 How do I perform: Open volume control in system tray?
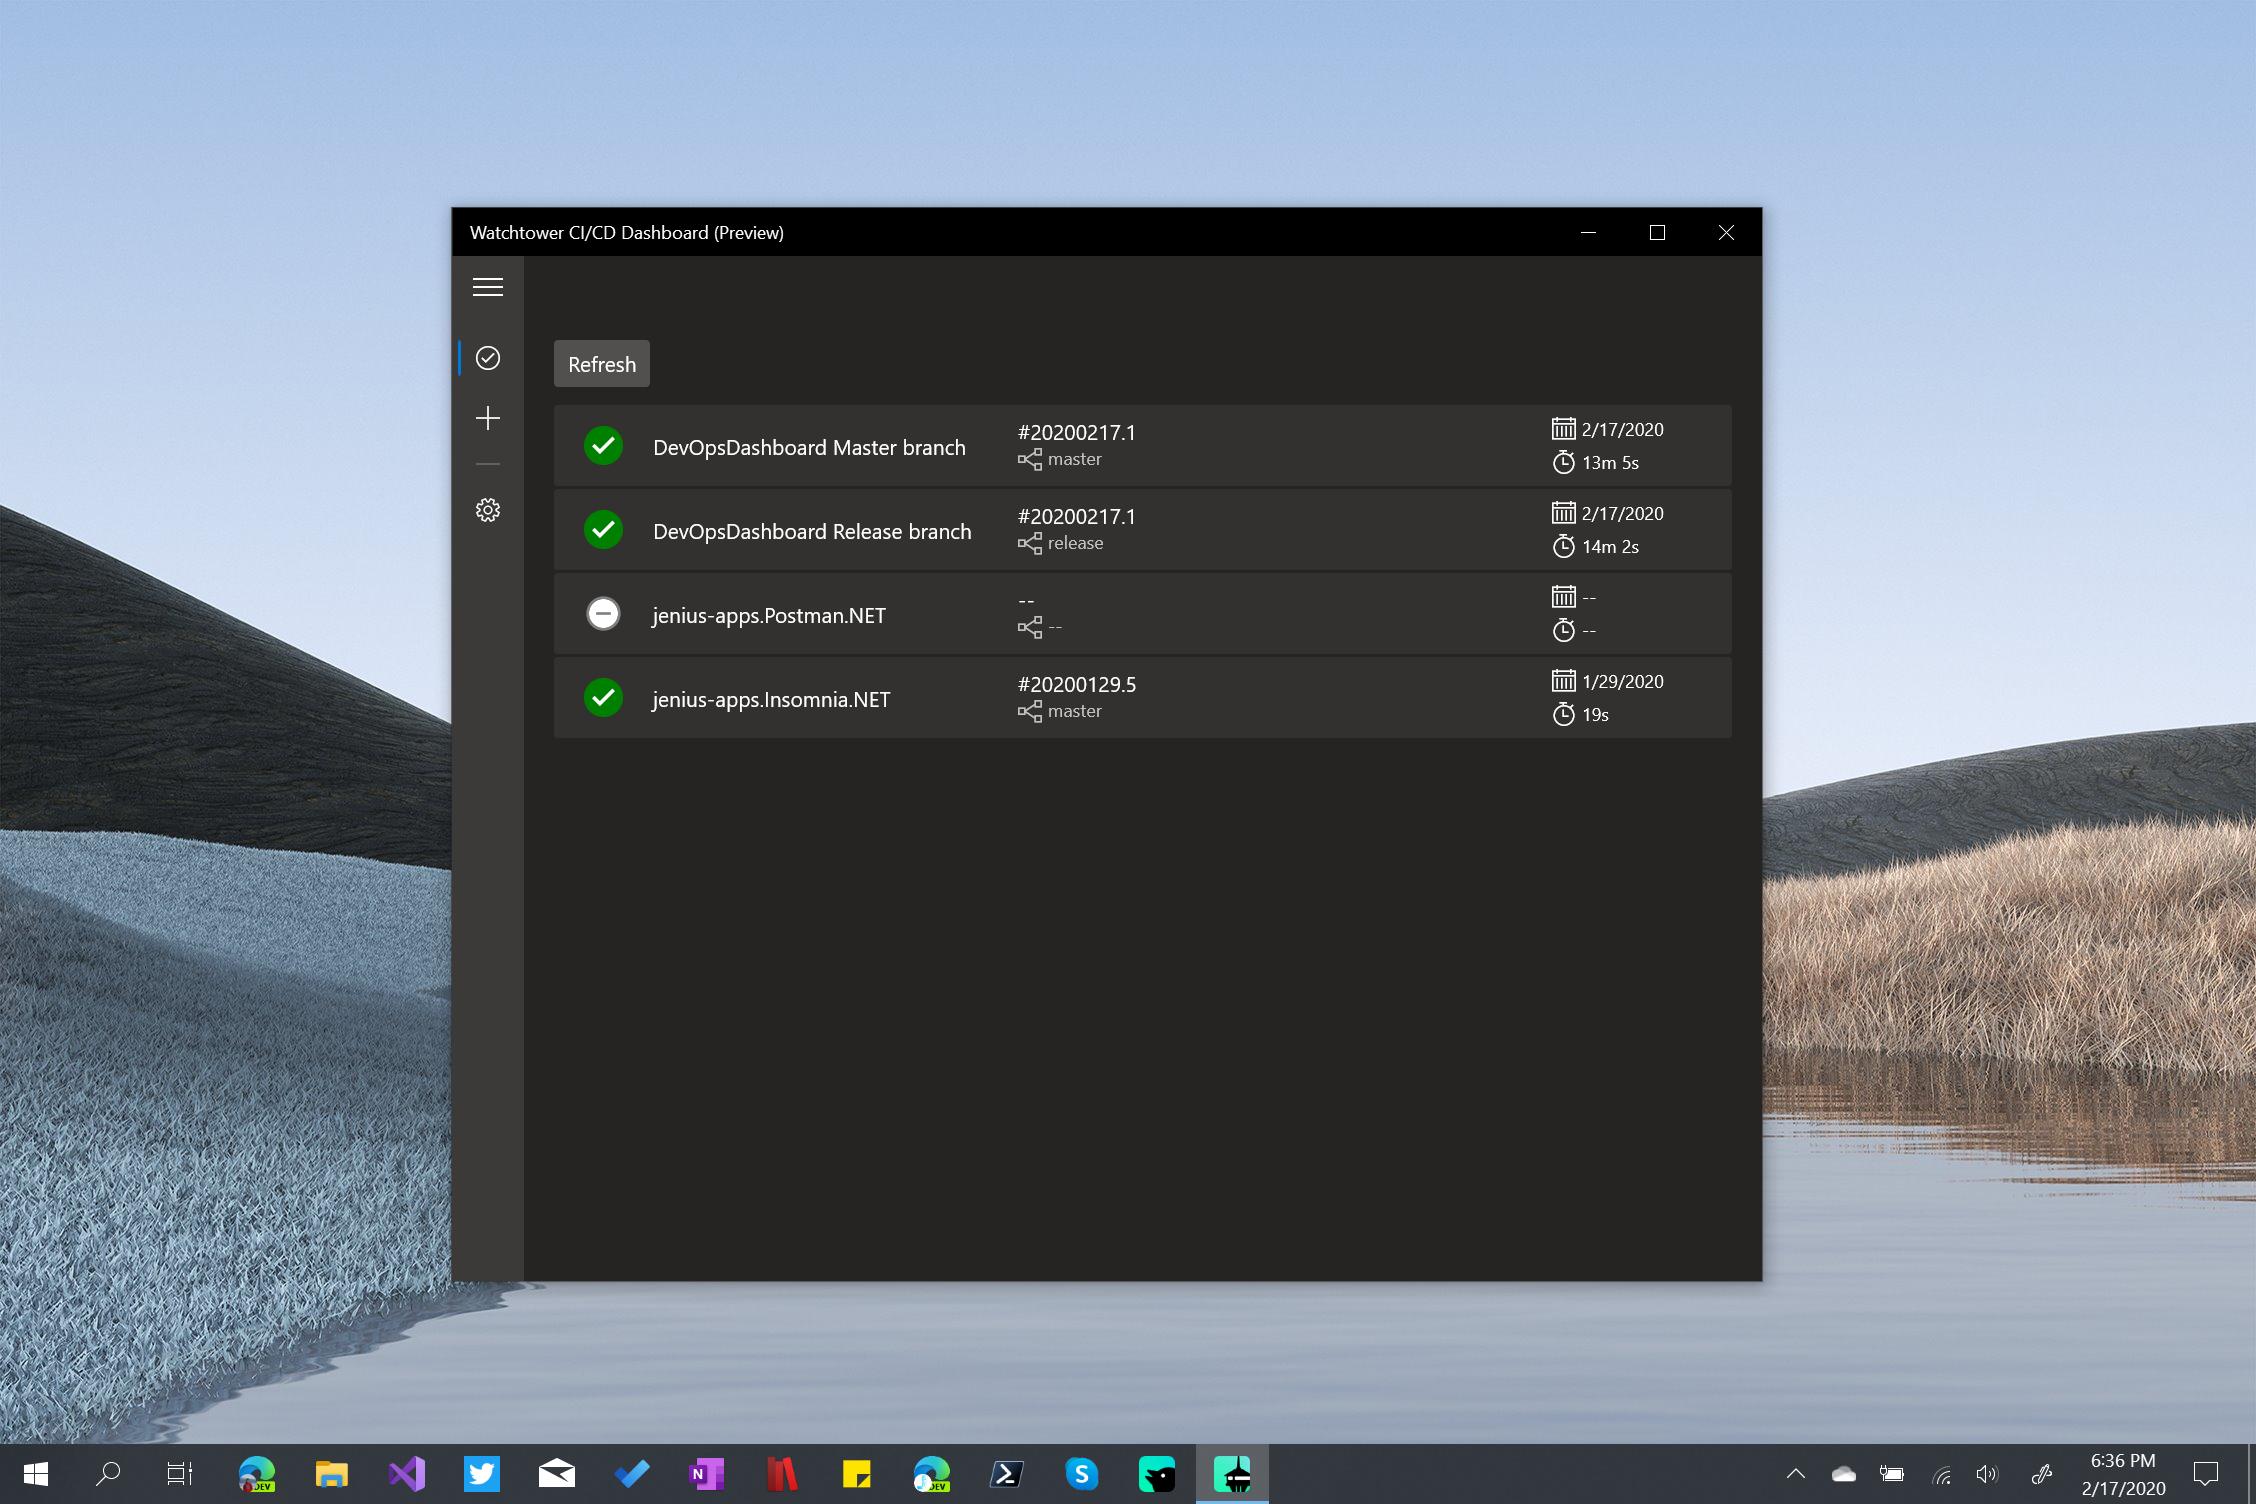coord(1988,1474)
